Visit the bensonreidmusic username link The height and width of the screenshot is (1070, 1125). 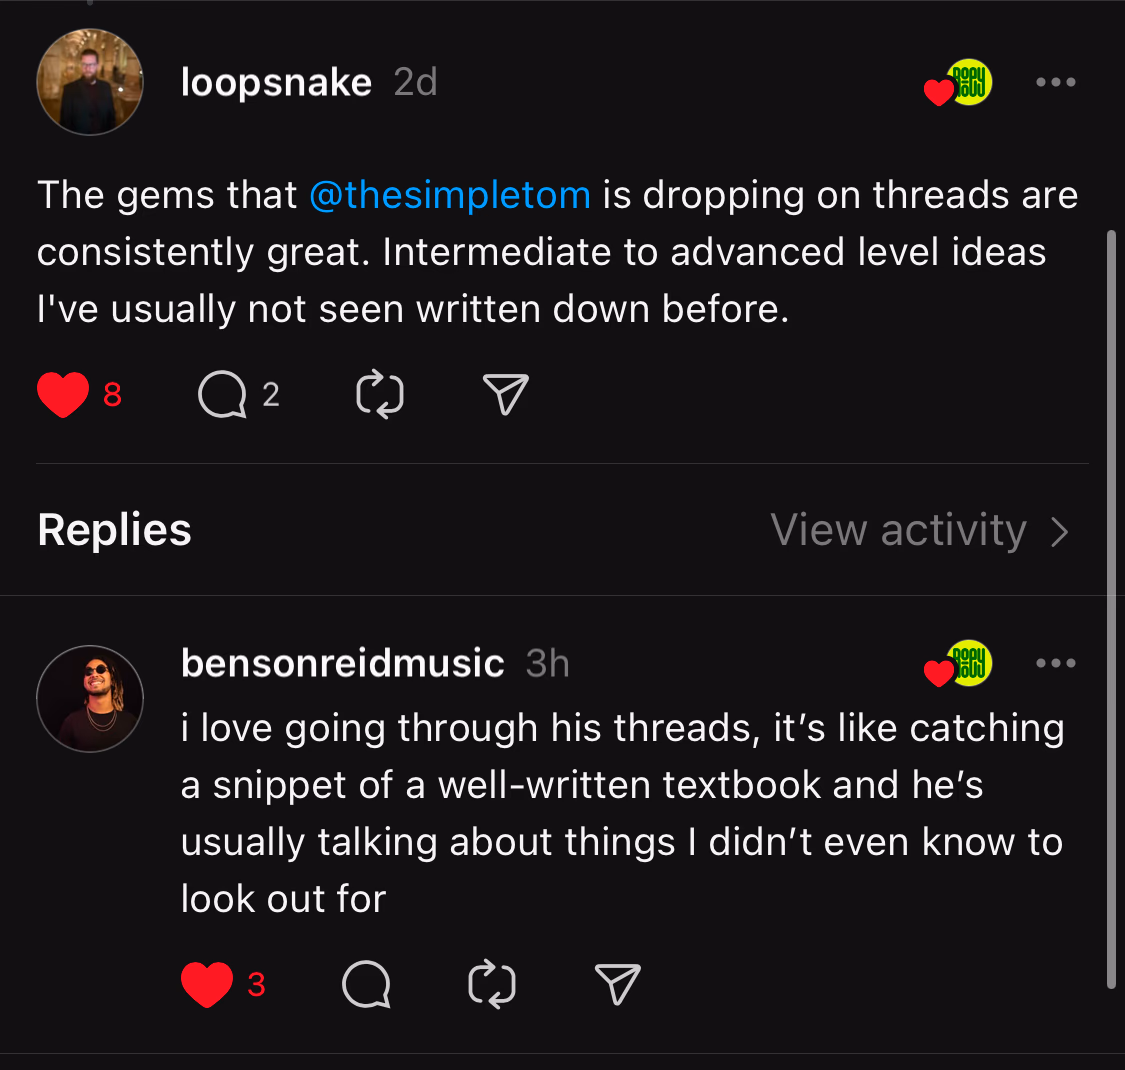click(x=342, y=663)
